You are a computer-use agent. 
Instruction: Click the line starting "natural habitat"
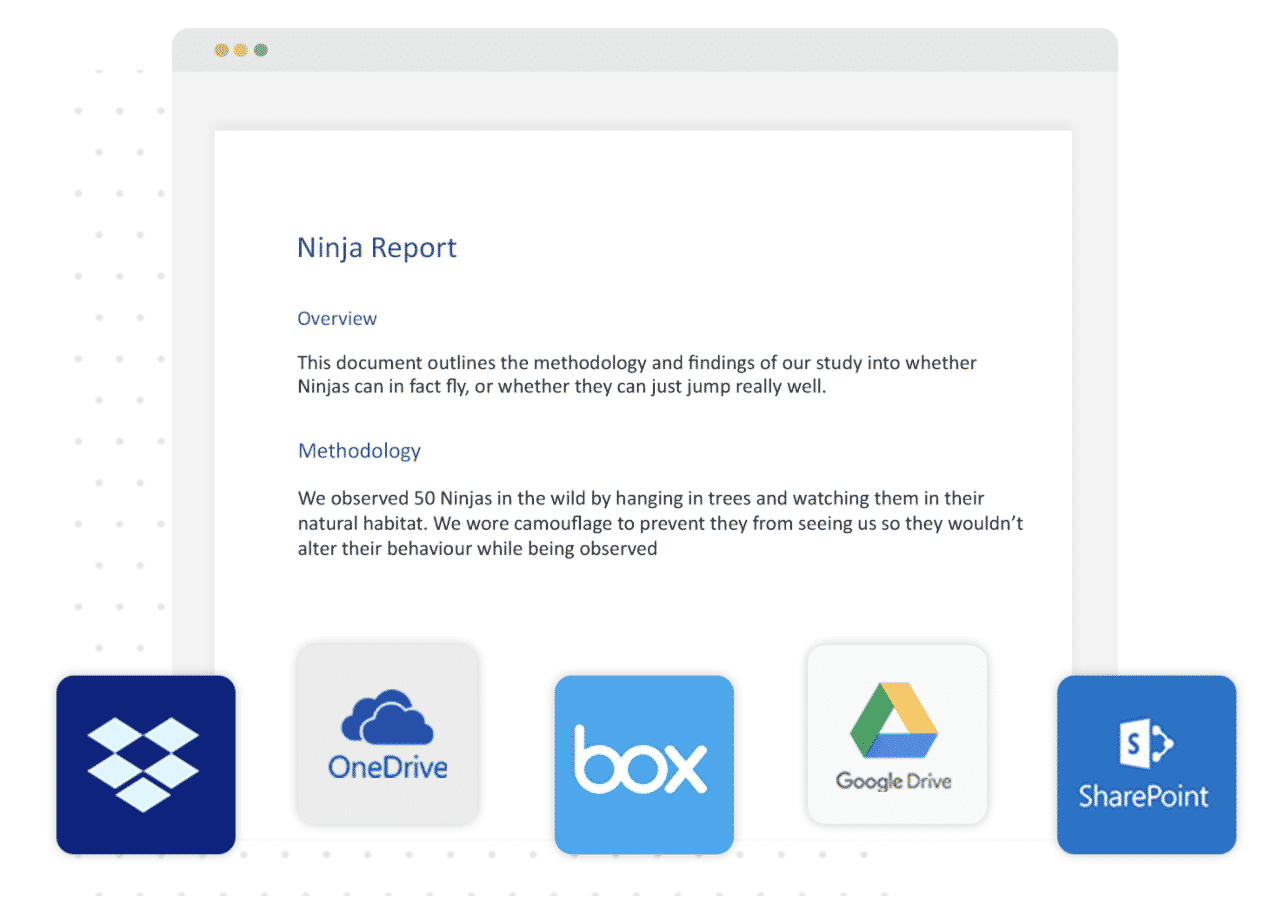[660, 523]
